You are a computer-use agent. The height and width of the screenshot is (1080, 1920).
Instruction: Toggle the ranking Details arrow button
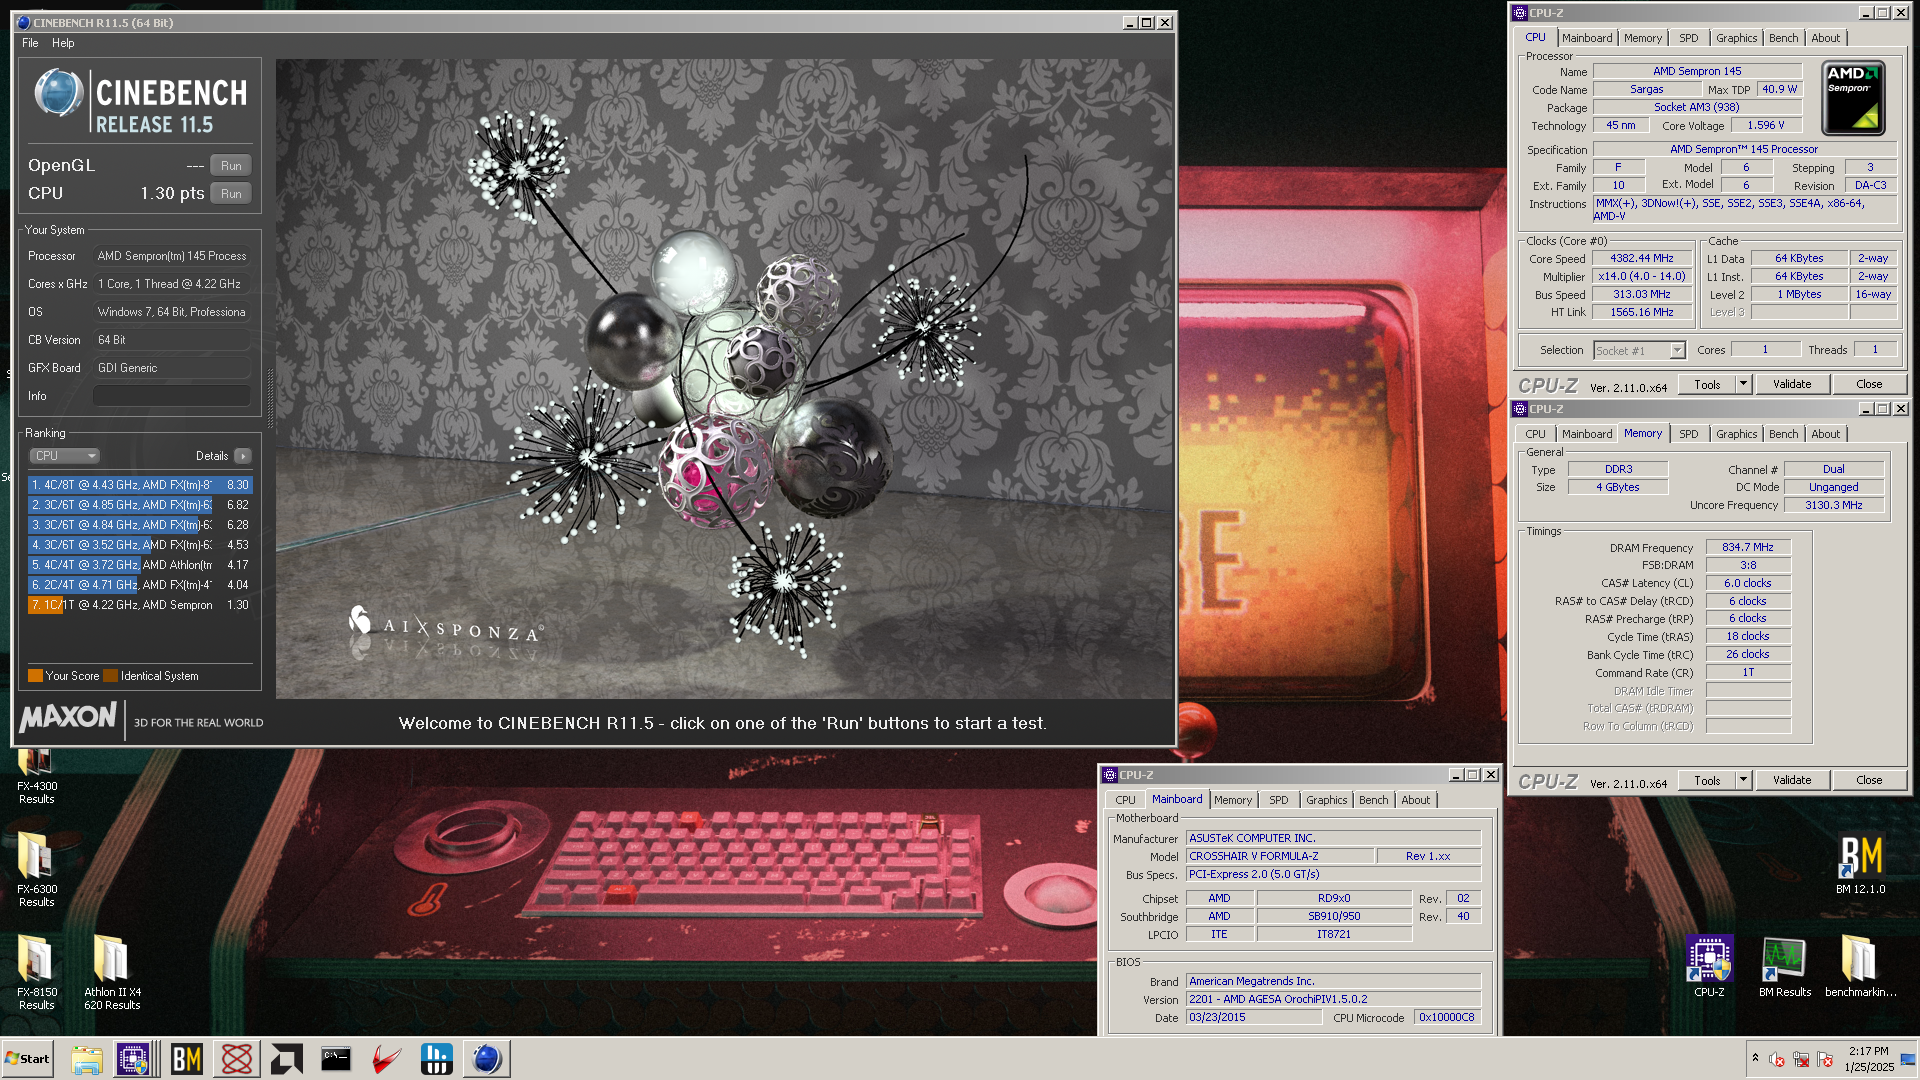[243, 456]
